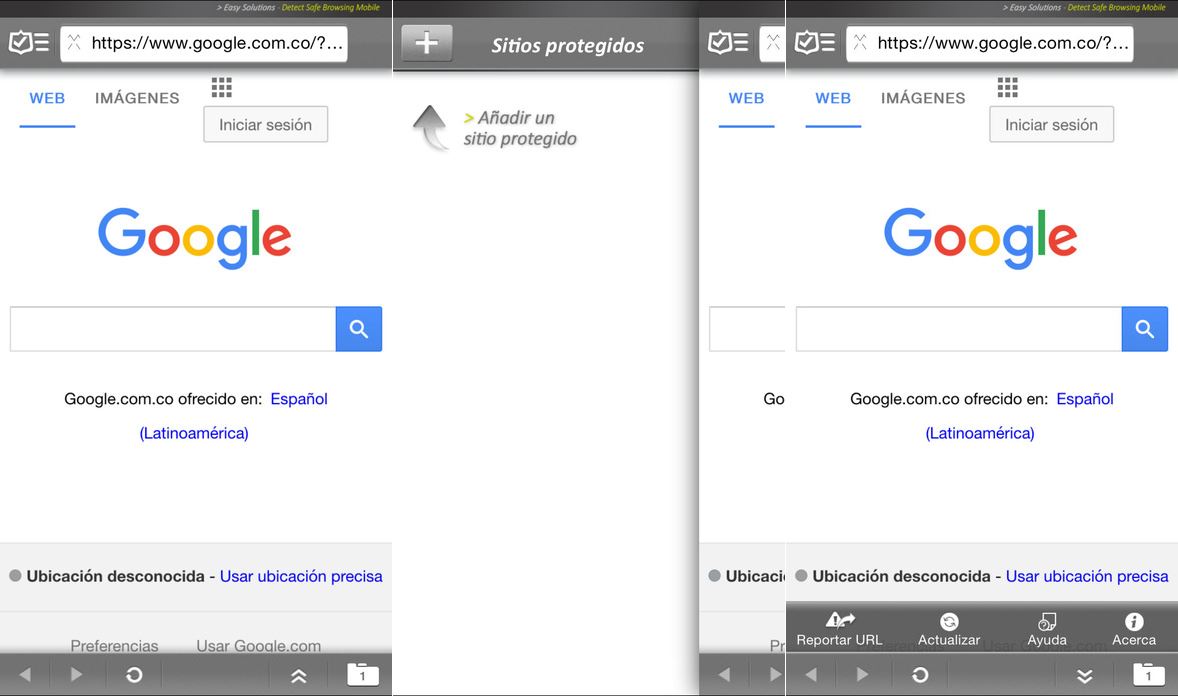Add a protected site with plus button

tap(427, 43)
